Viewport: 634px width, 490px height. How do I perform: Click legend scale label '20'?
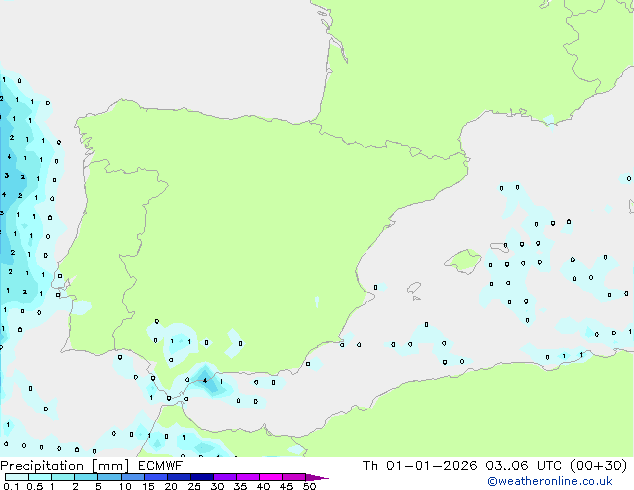[x=171, y=486]
